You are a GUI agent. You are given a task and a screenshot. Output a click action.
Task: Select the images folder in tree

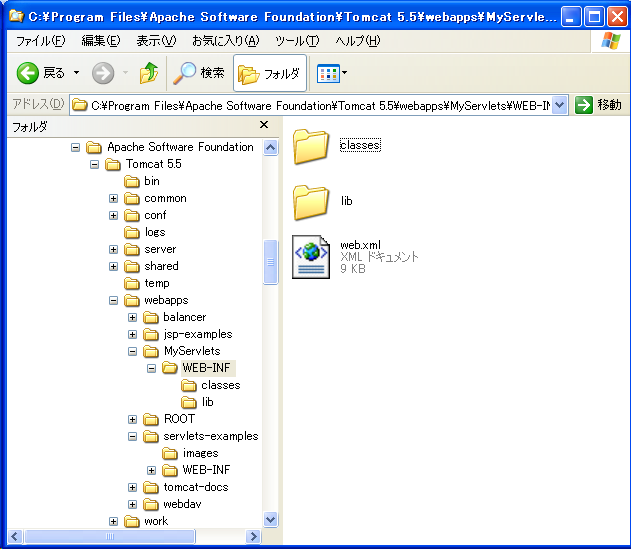(x=190, y=453)
